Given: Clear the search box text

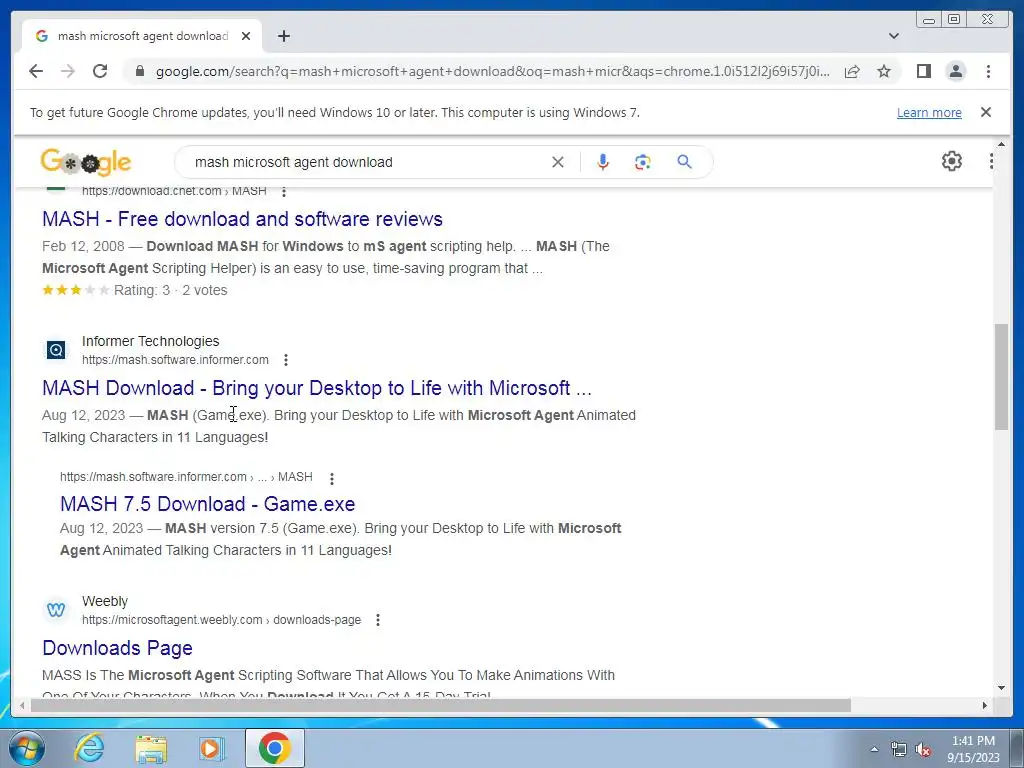Looking at the screenshot, I should point(558,162).
